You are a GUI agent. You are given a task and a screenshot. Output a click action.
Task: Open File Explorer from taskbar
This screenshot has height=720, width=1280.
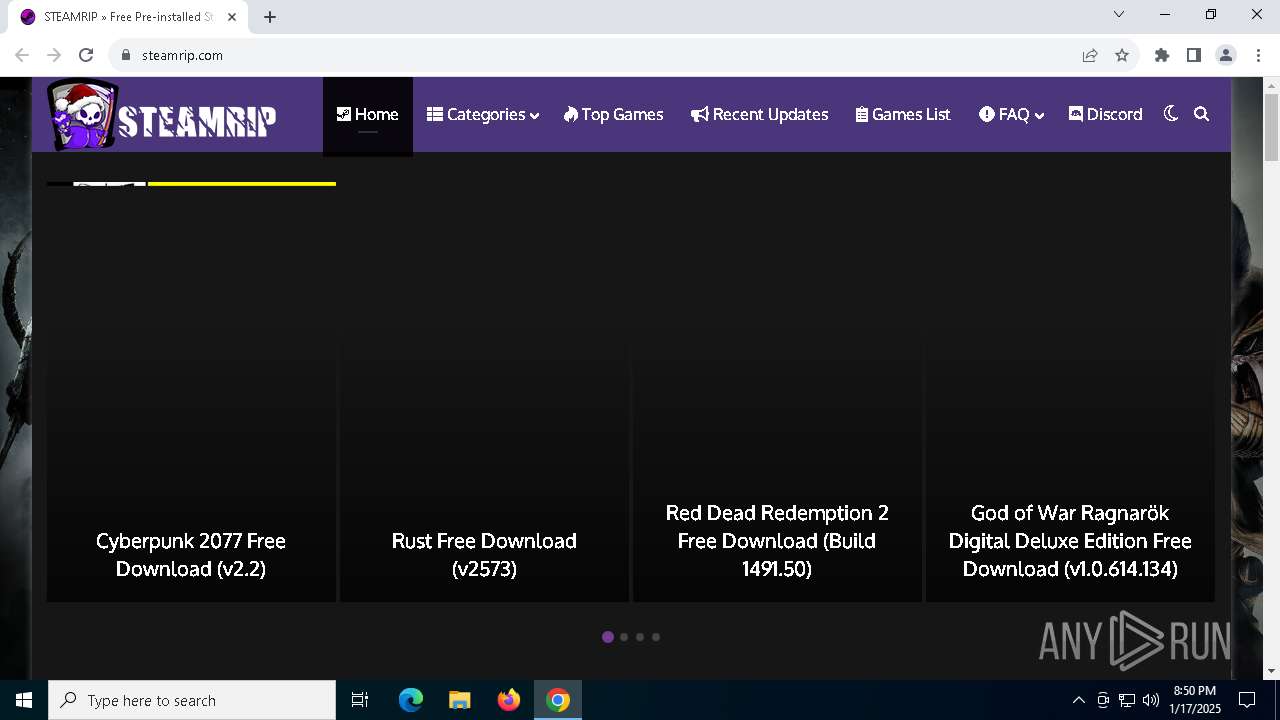(460, 700)
